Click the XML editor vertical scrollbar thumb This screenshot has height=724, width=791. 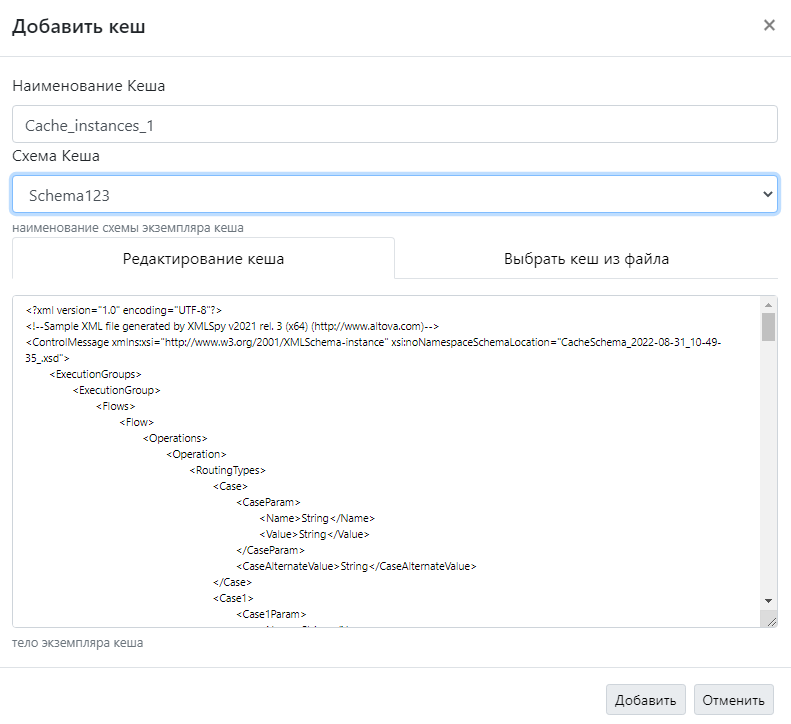click(x=768, y=327)
